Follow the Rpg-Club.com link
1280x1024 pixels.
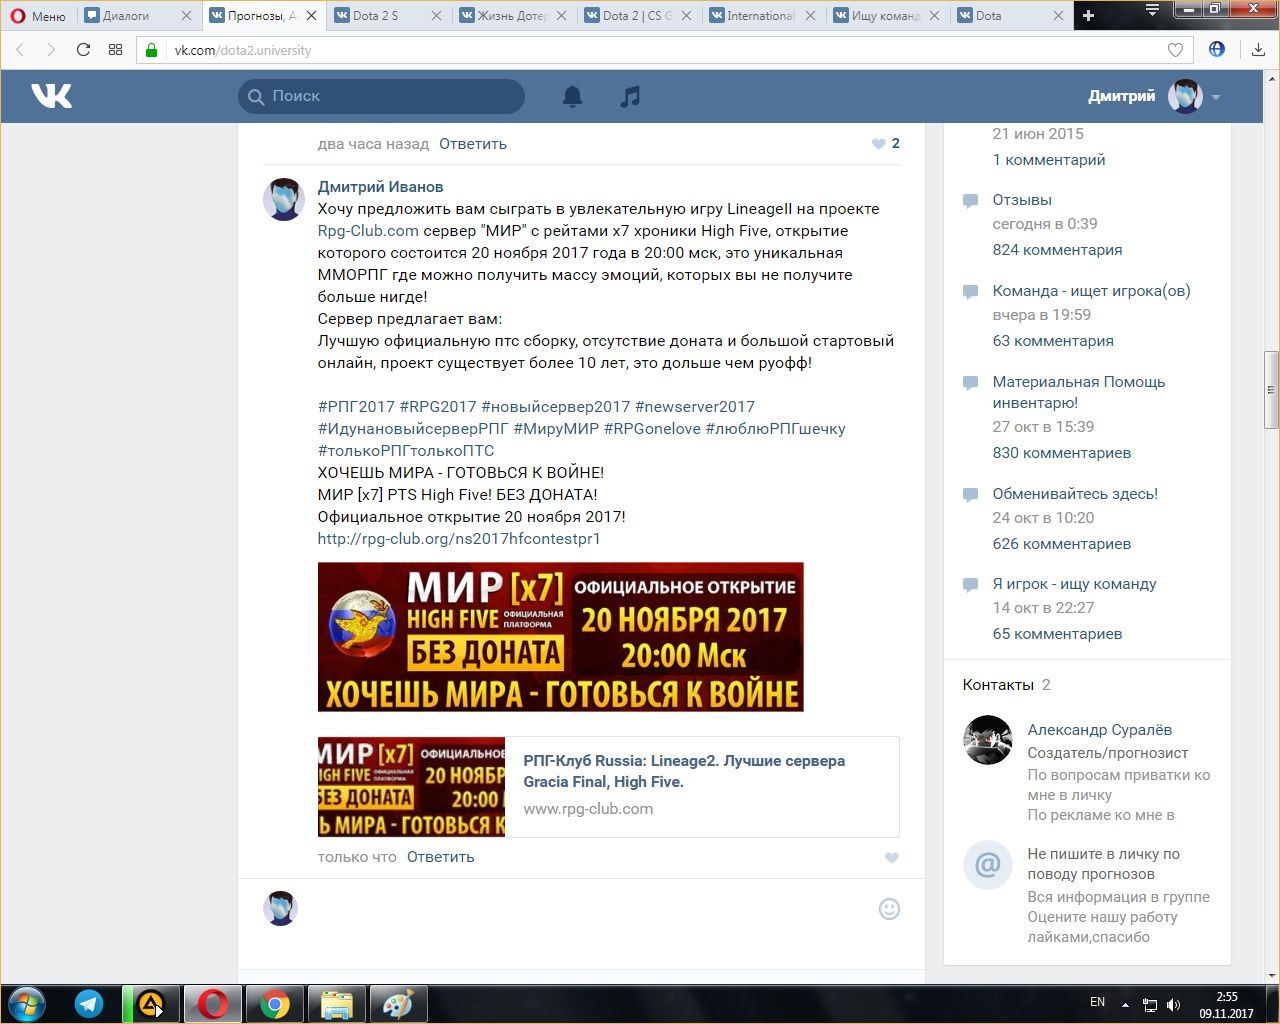coord(368,231)
